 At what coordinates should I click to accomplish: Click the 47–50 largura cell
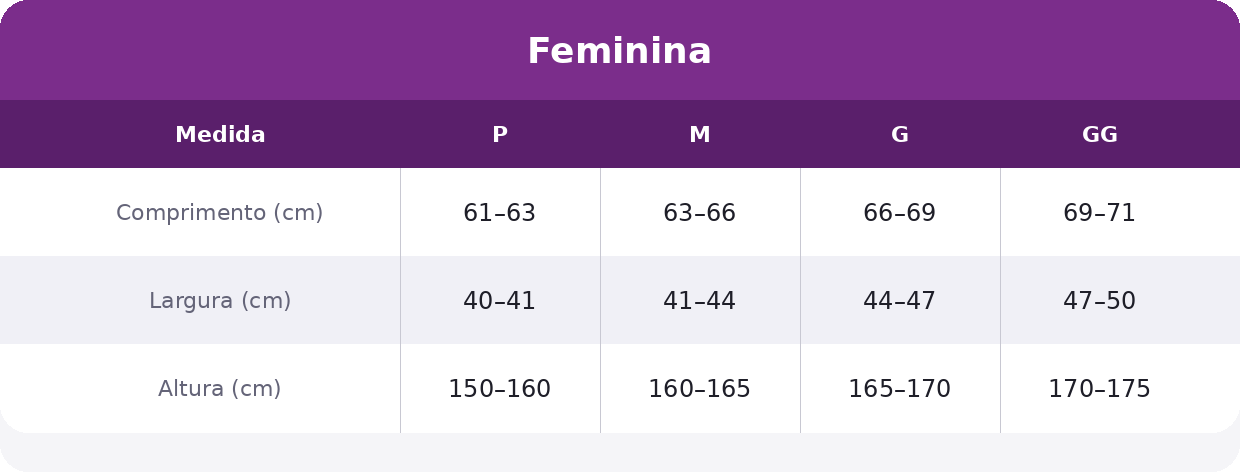coord(1100,301)
